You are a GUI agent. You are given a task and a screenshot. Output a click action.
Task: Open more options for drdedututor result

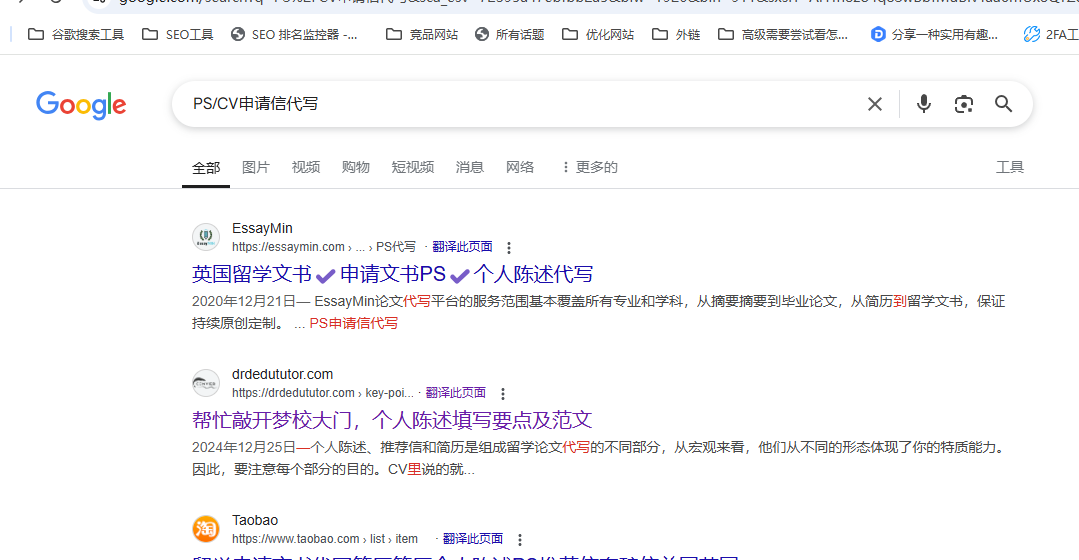click(x=502, y=394)
